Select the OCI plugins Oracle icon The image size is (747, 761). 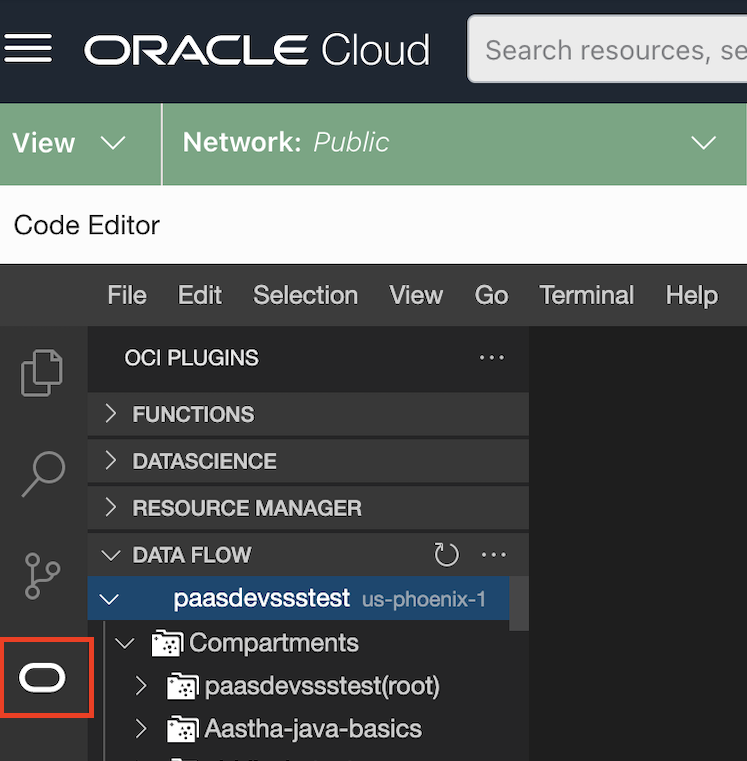43,678
